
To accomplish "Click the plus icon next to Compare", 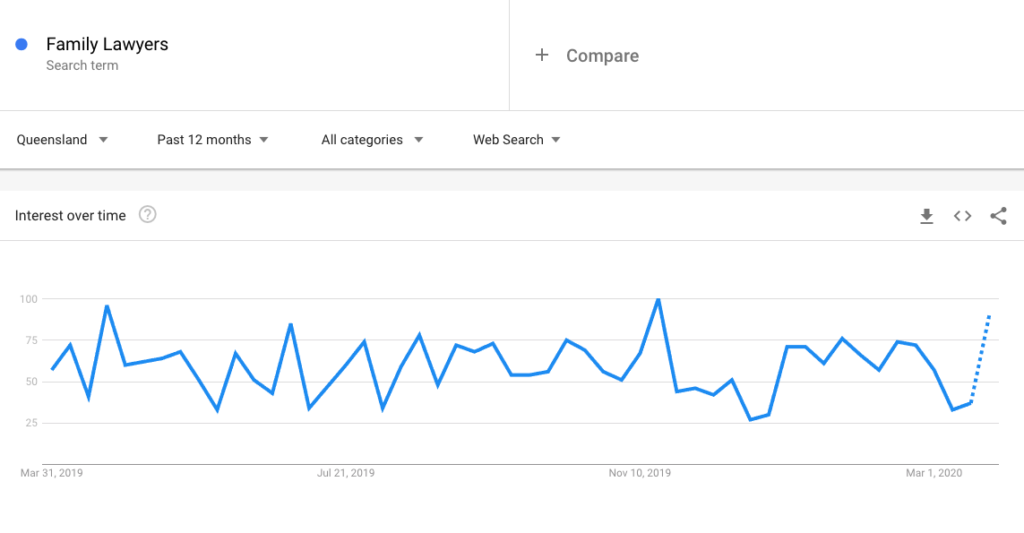I will (x=541, y=55).
